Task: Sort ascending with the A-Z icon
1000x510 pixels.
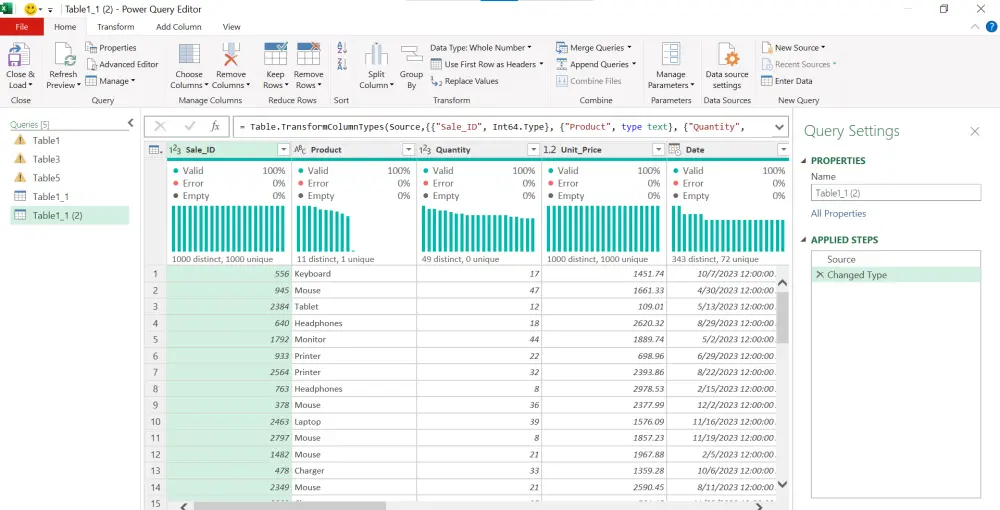Action: tap(342, 47)
